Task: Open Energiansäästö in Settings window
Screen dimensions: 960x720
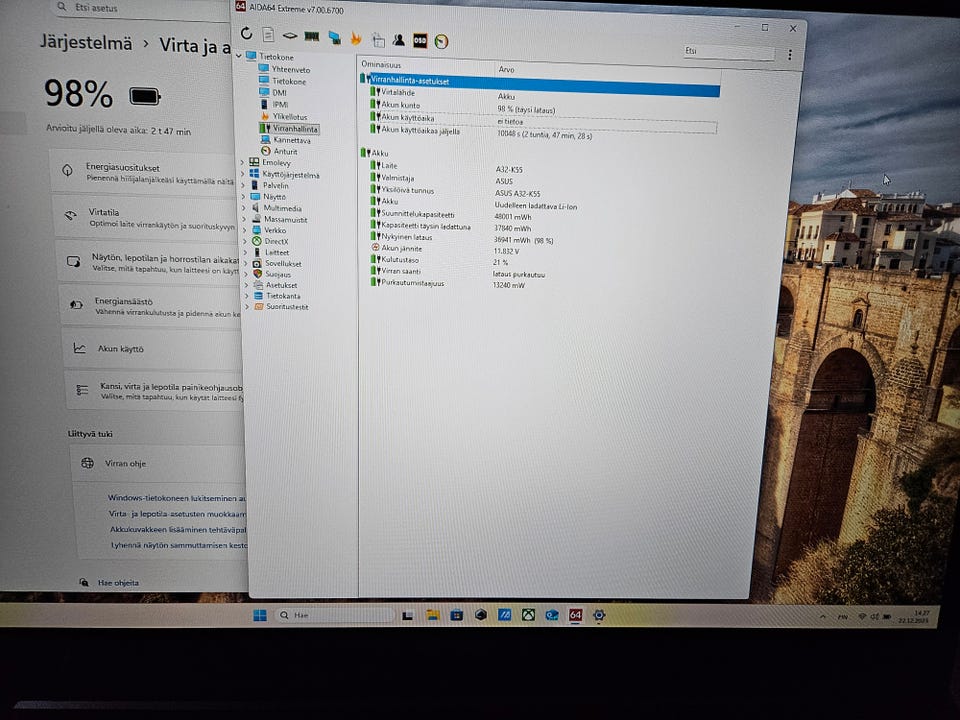Action: click(152, 306)
